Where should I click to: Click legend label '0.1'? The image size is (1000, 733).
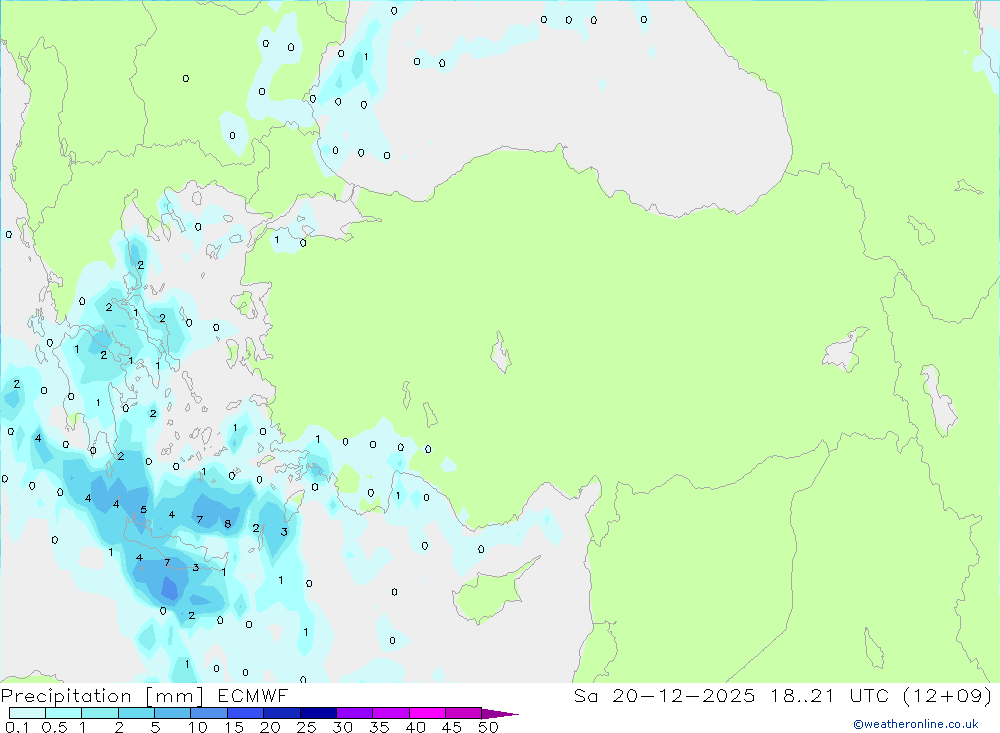coord(17,727)
